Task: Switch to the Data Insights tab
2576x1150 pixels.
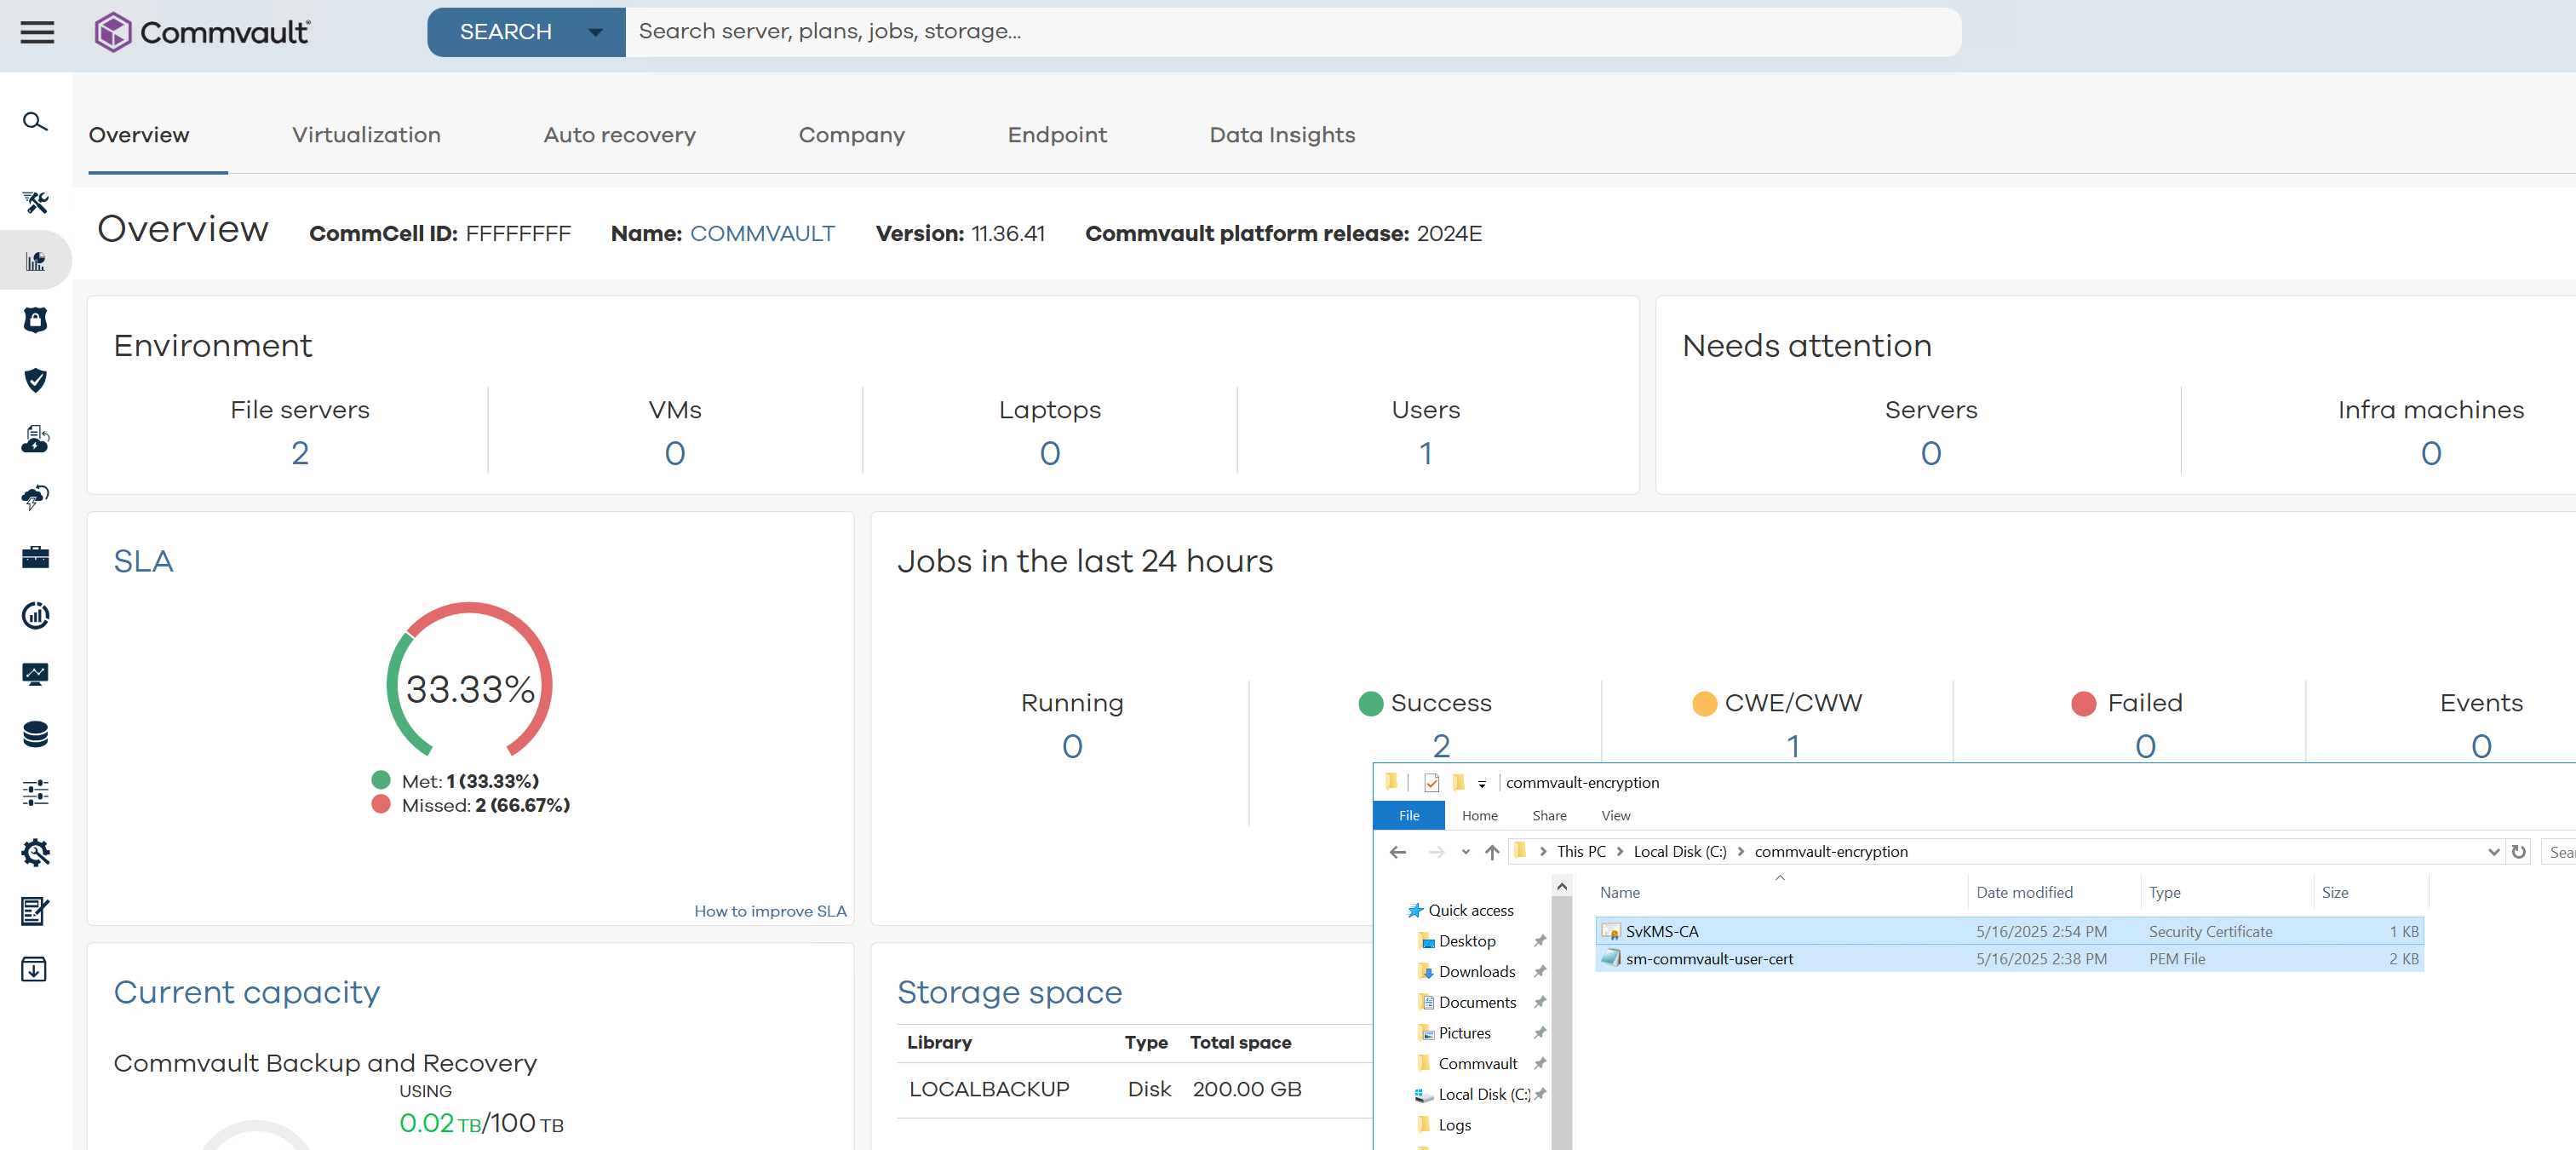Action: click(x=1282, y=135)
